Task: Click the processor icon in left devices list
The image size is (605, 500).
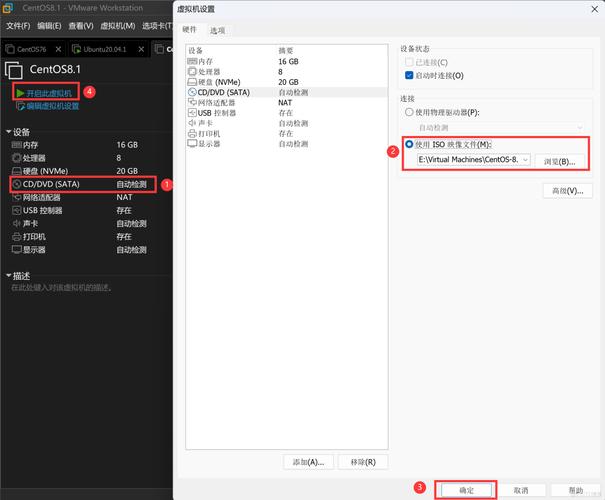Action: coord(16,158)
